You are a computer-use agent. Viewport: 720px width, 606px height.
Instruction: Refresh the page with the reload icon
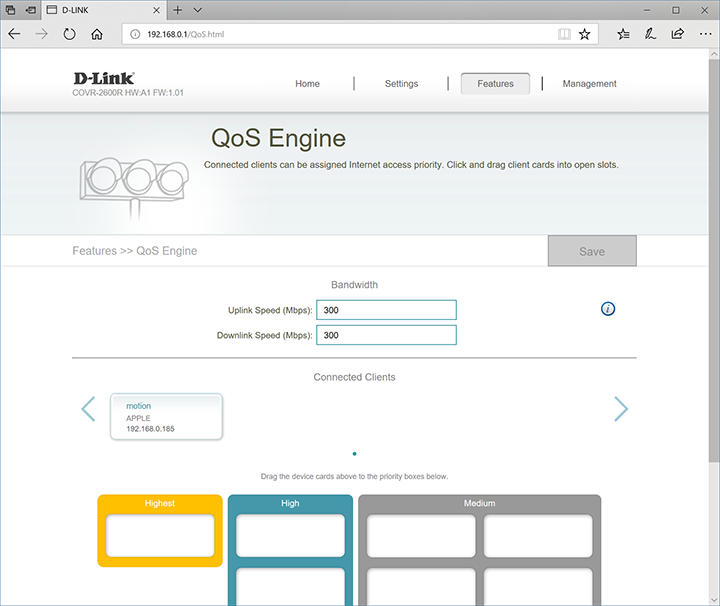69,34
